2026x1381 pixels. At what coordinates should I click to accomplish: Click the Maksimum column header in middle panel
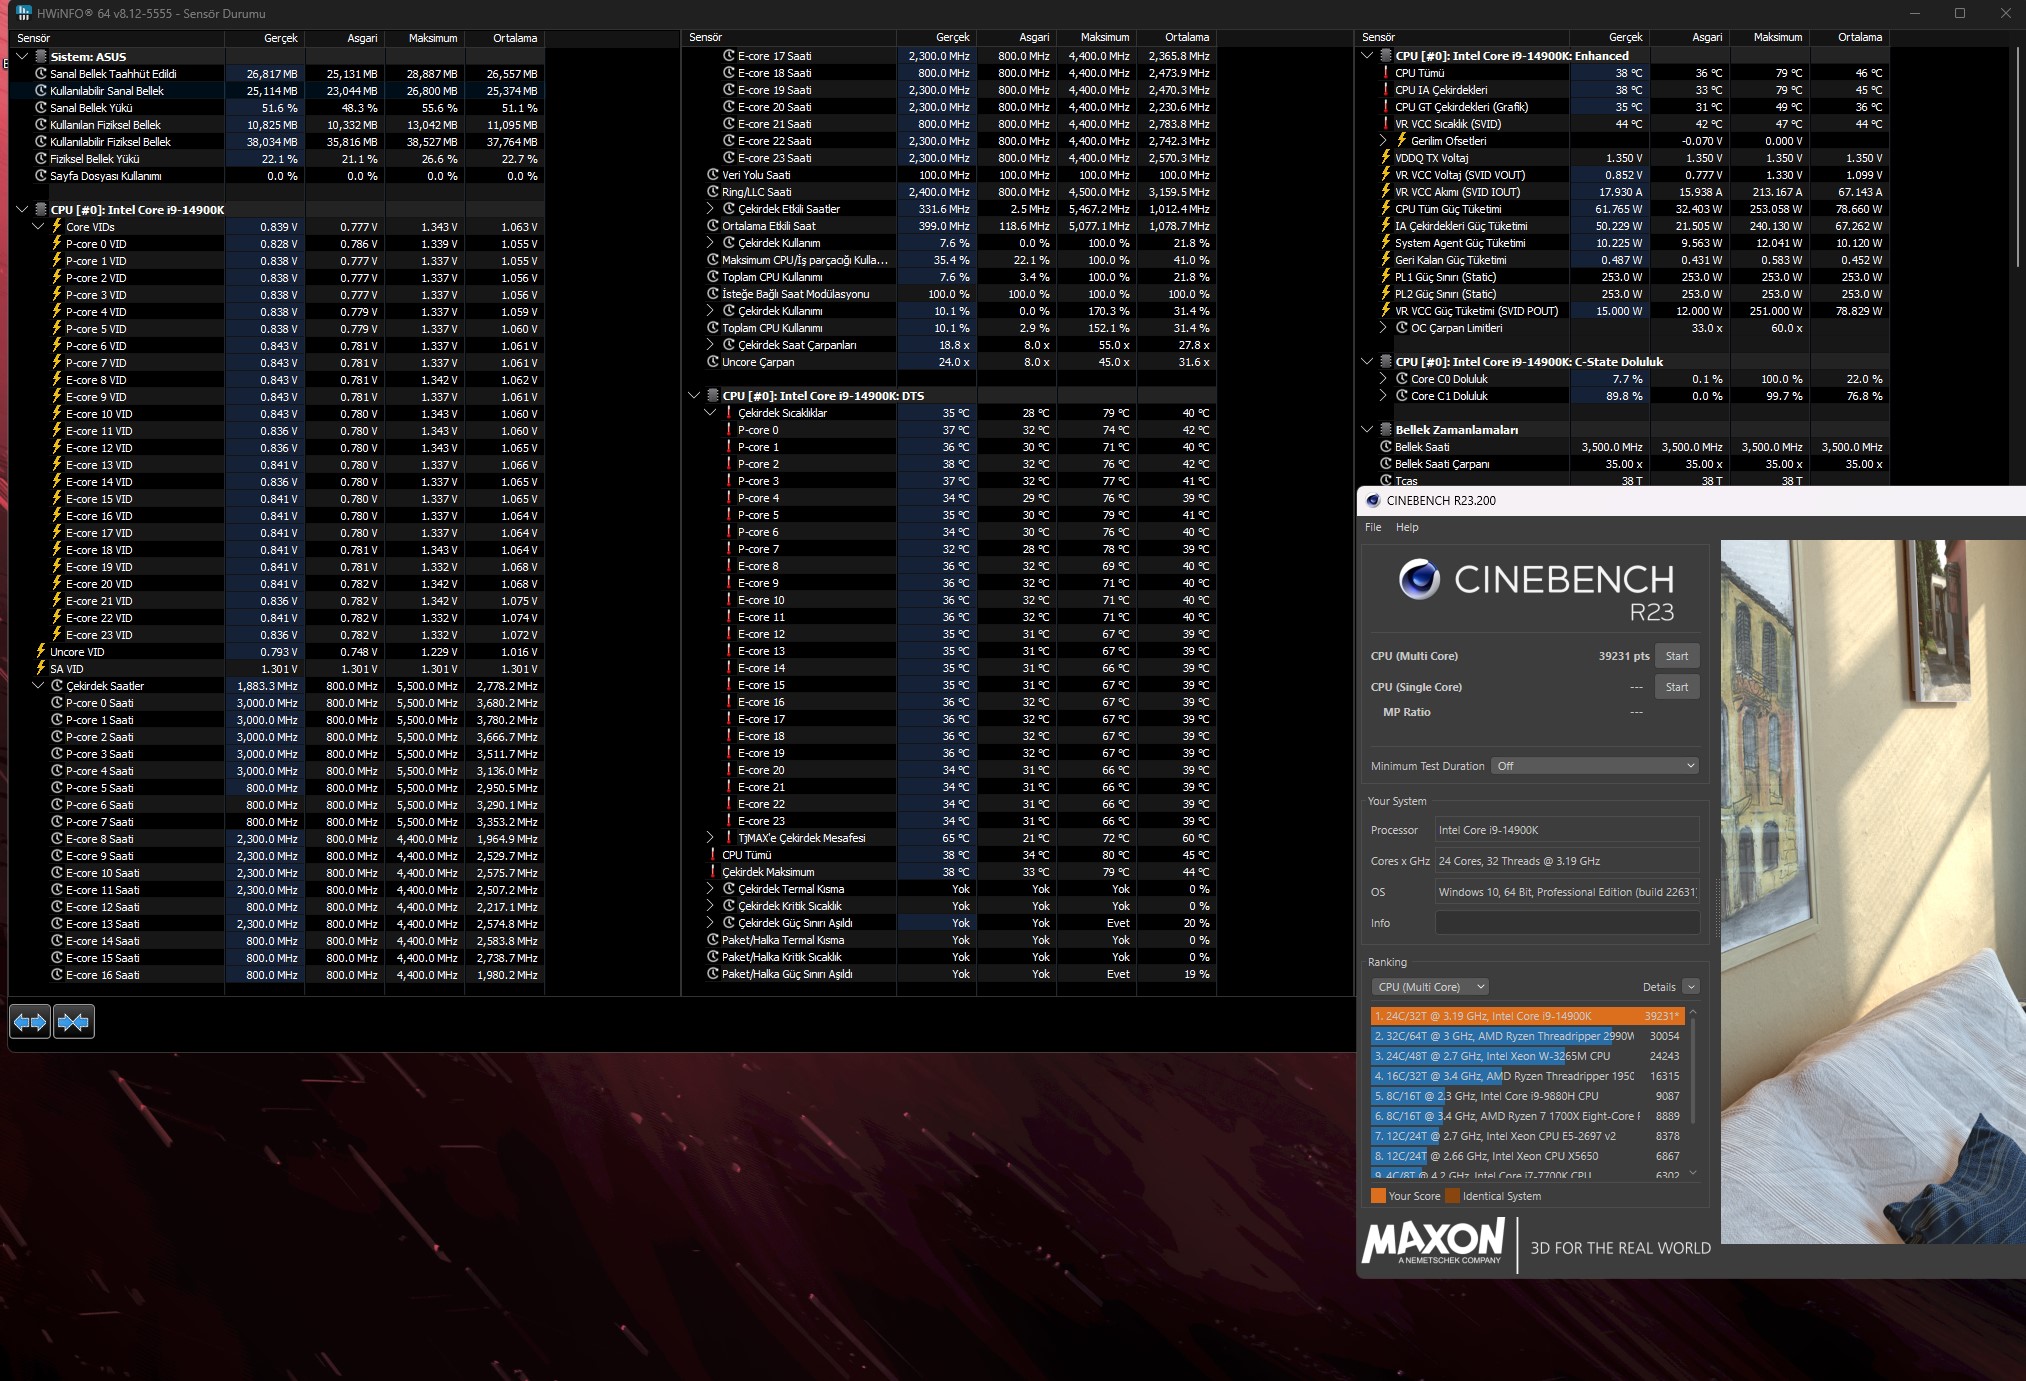tap(1096, 37)
